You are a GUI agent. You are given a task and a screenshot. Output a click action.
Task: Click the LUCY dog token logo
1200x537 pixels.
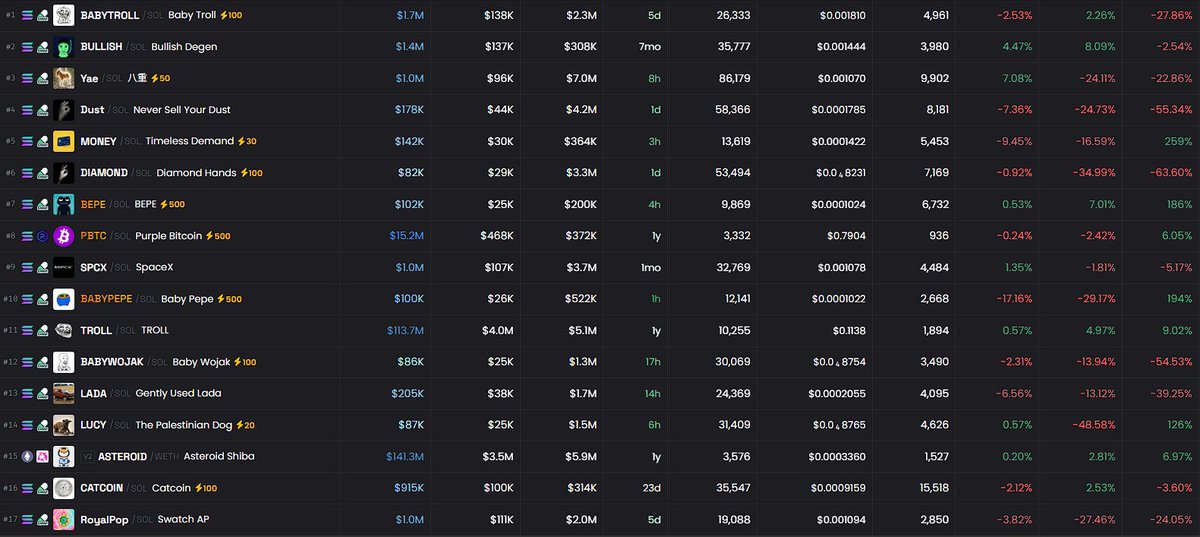64,425
